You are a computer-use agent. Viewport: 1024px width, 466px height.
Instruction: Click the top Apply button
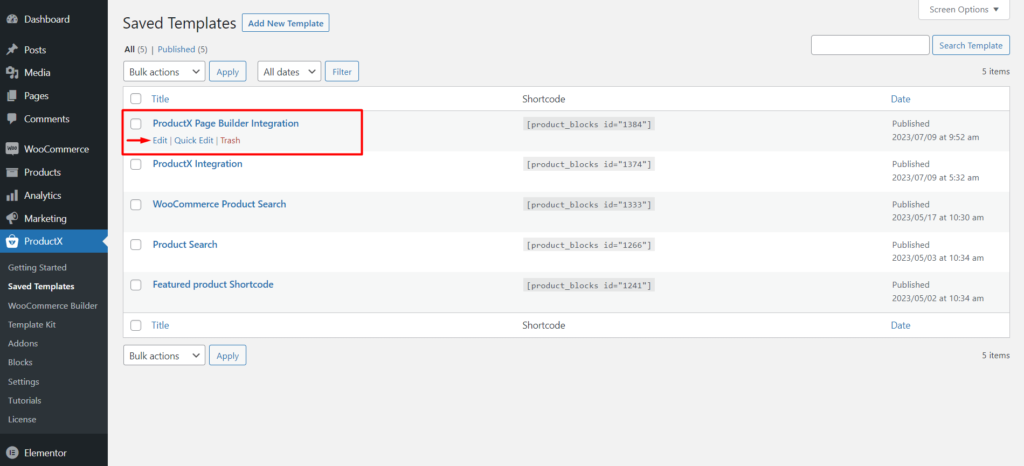coord(227,72)
